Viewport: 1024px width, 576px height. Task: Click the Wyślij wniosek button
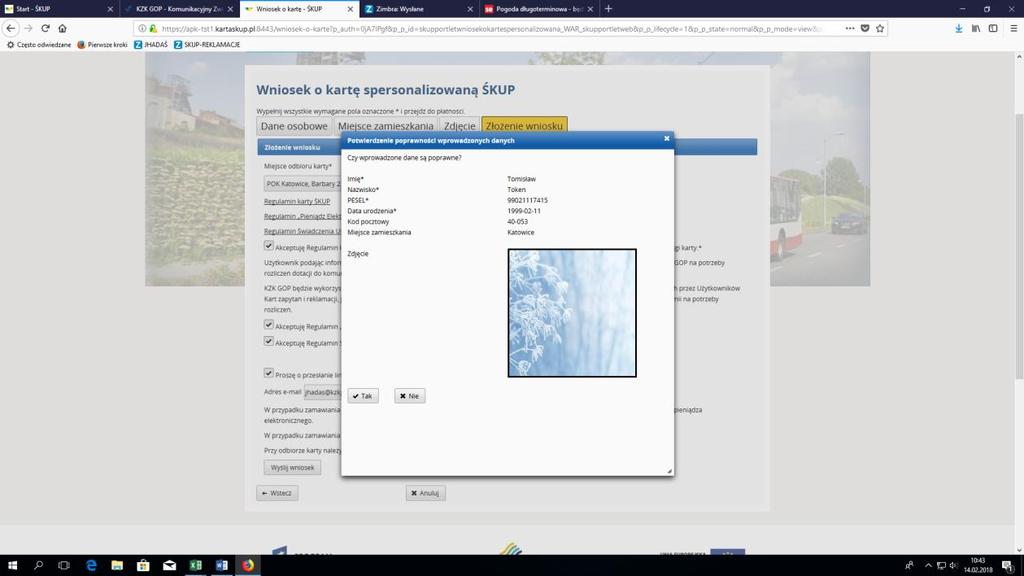point(293,468)
